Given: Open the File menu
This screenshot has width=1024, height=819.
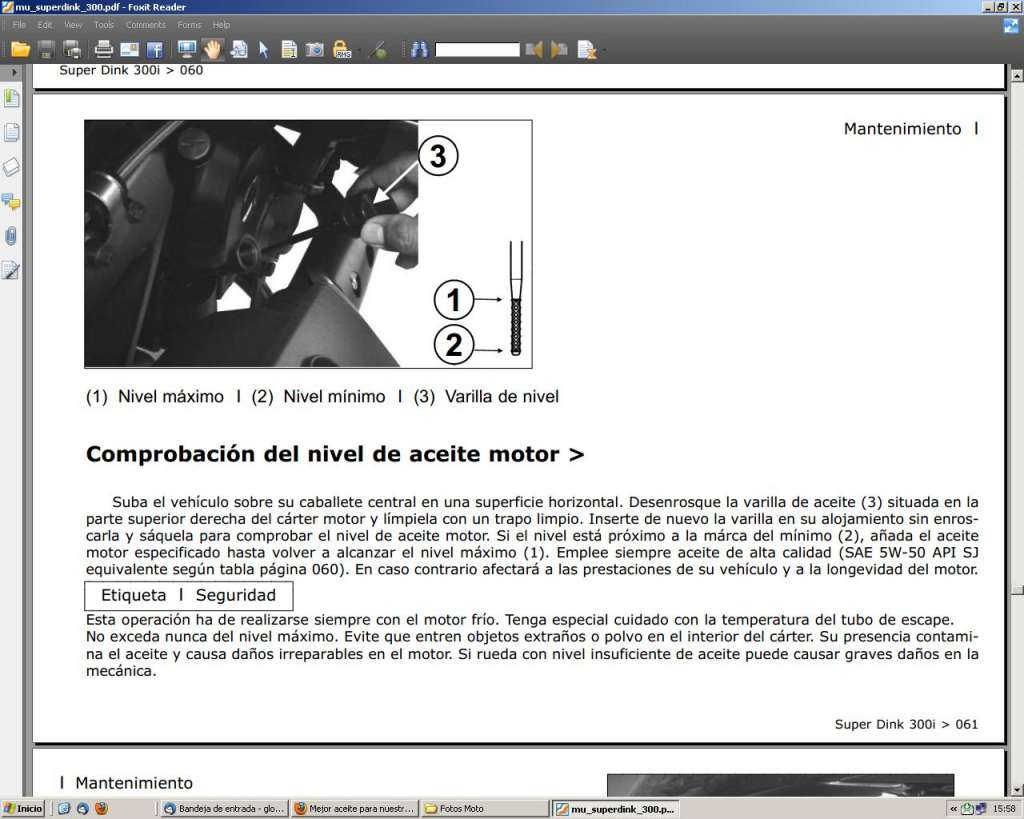Looking at the screenshot, I should point(19,25).
